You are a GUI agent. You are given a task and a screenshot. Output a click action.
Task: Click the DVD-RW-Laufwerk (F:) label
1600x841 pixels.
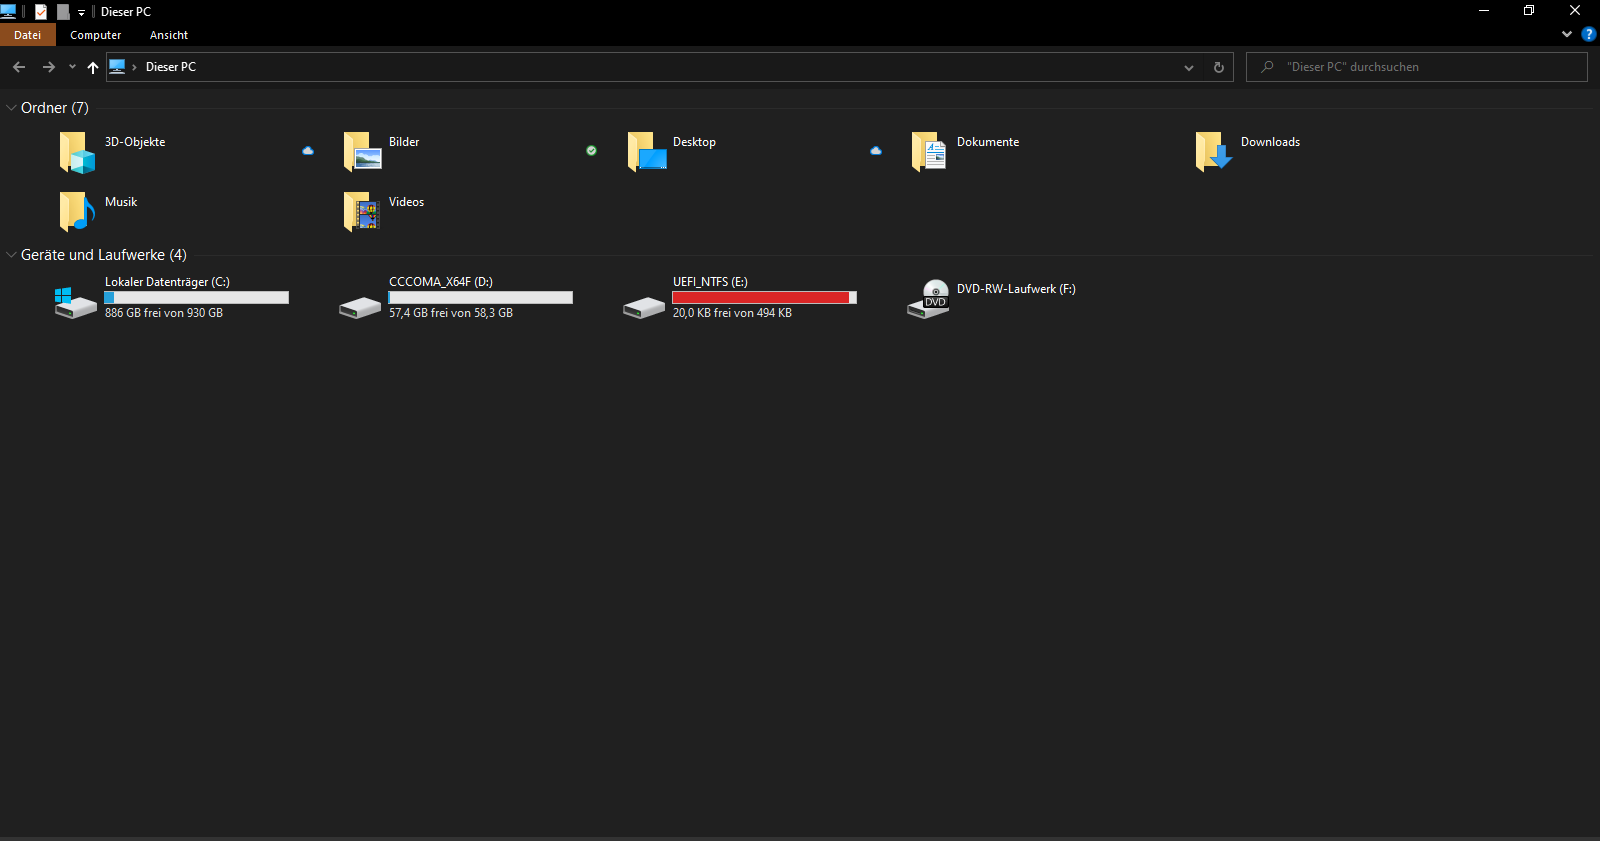click(x=1016, y=289)
